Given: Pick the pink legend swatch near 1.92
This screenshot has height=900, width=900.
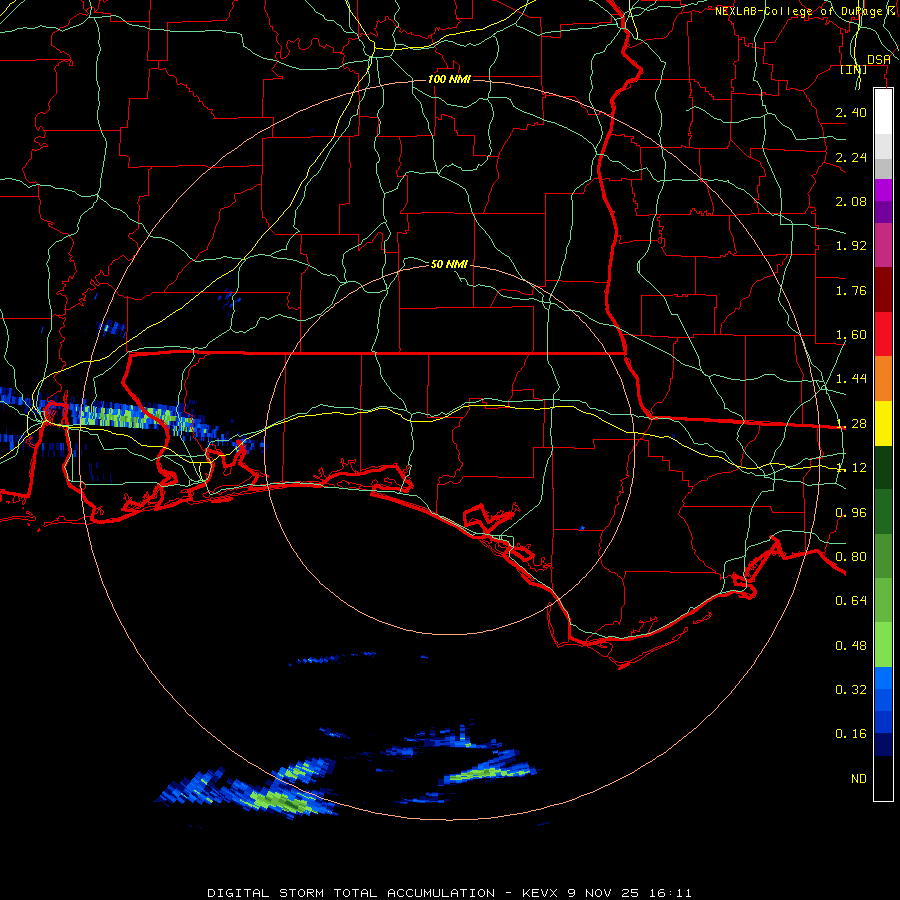Looking at the screenshot, I should 883,245.
